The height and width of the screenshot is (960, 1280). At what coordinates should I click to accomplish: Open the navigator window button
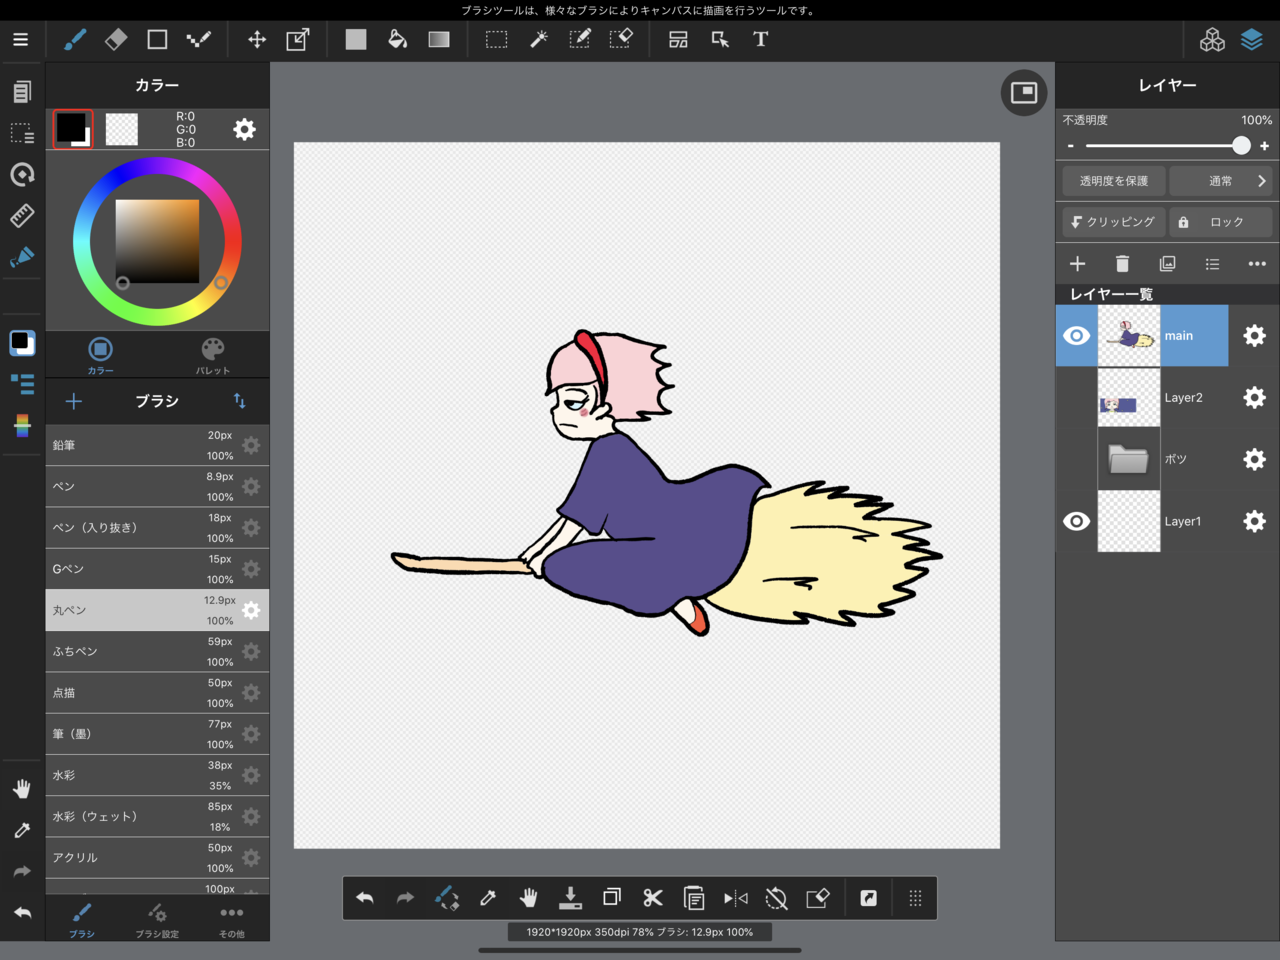click(x=1024, y=93)
